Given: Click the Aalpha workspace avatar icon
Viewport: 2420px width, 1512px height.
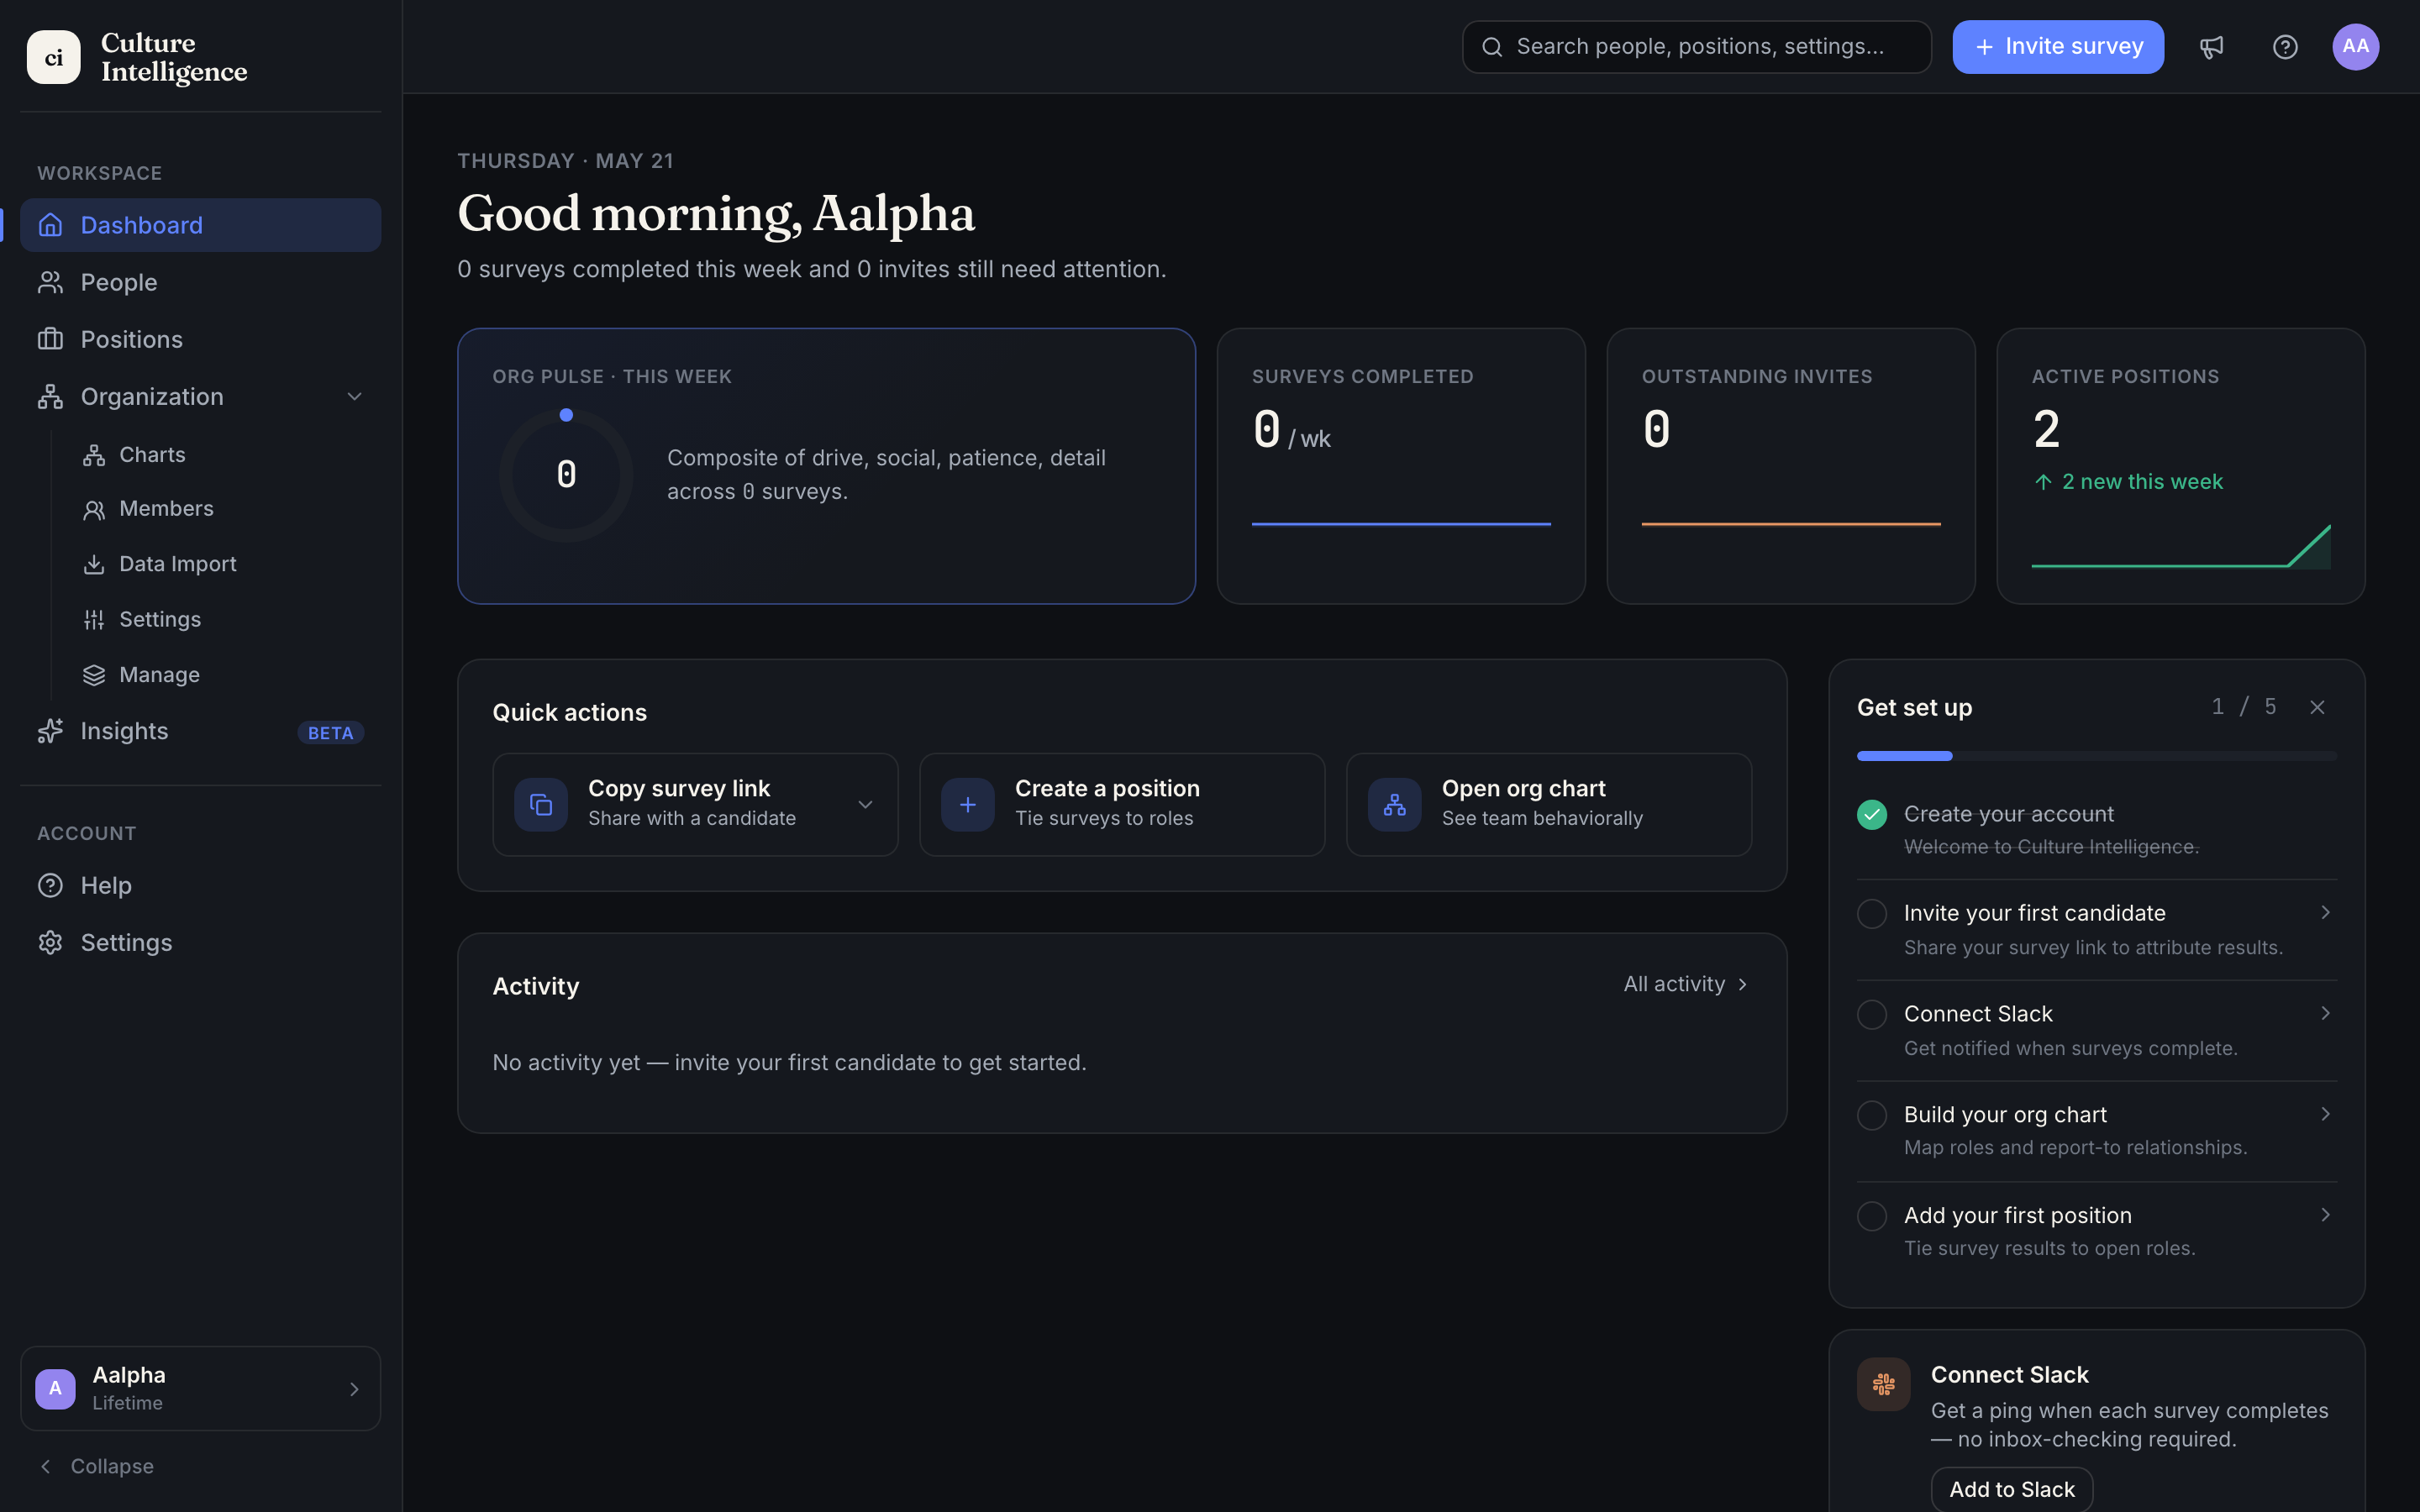Looking at the screenshot, I should tap(55, 1389).
